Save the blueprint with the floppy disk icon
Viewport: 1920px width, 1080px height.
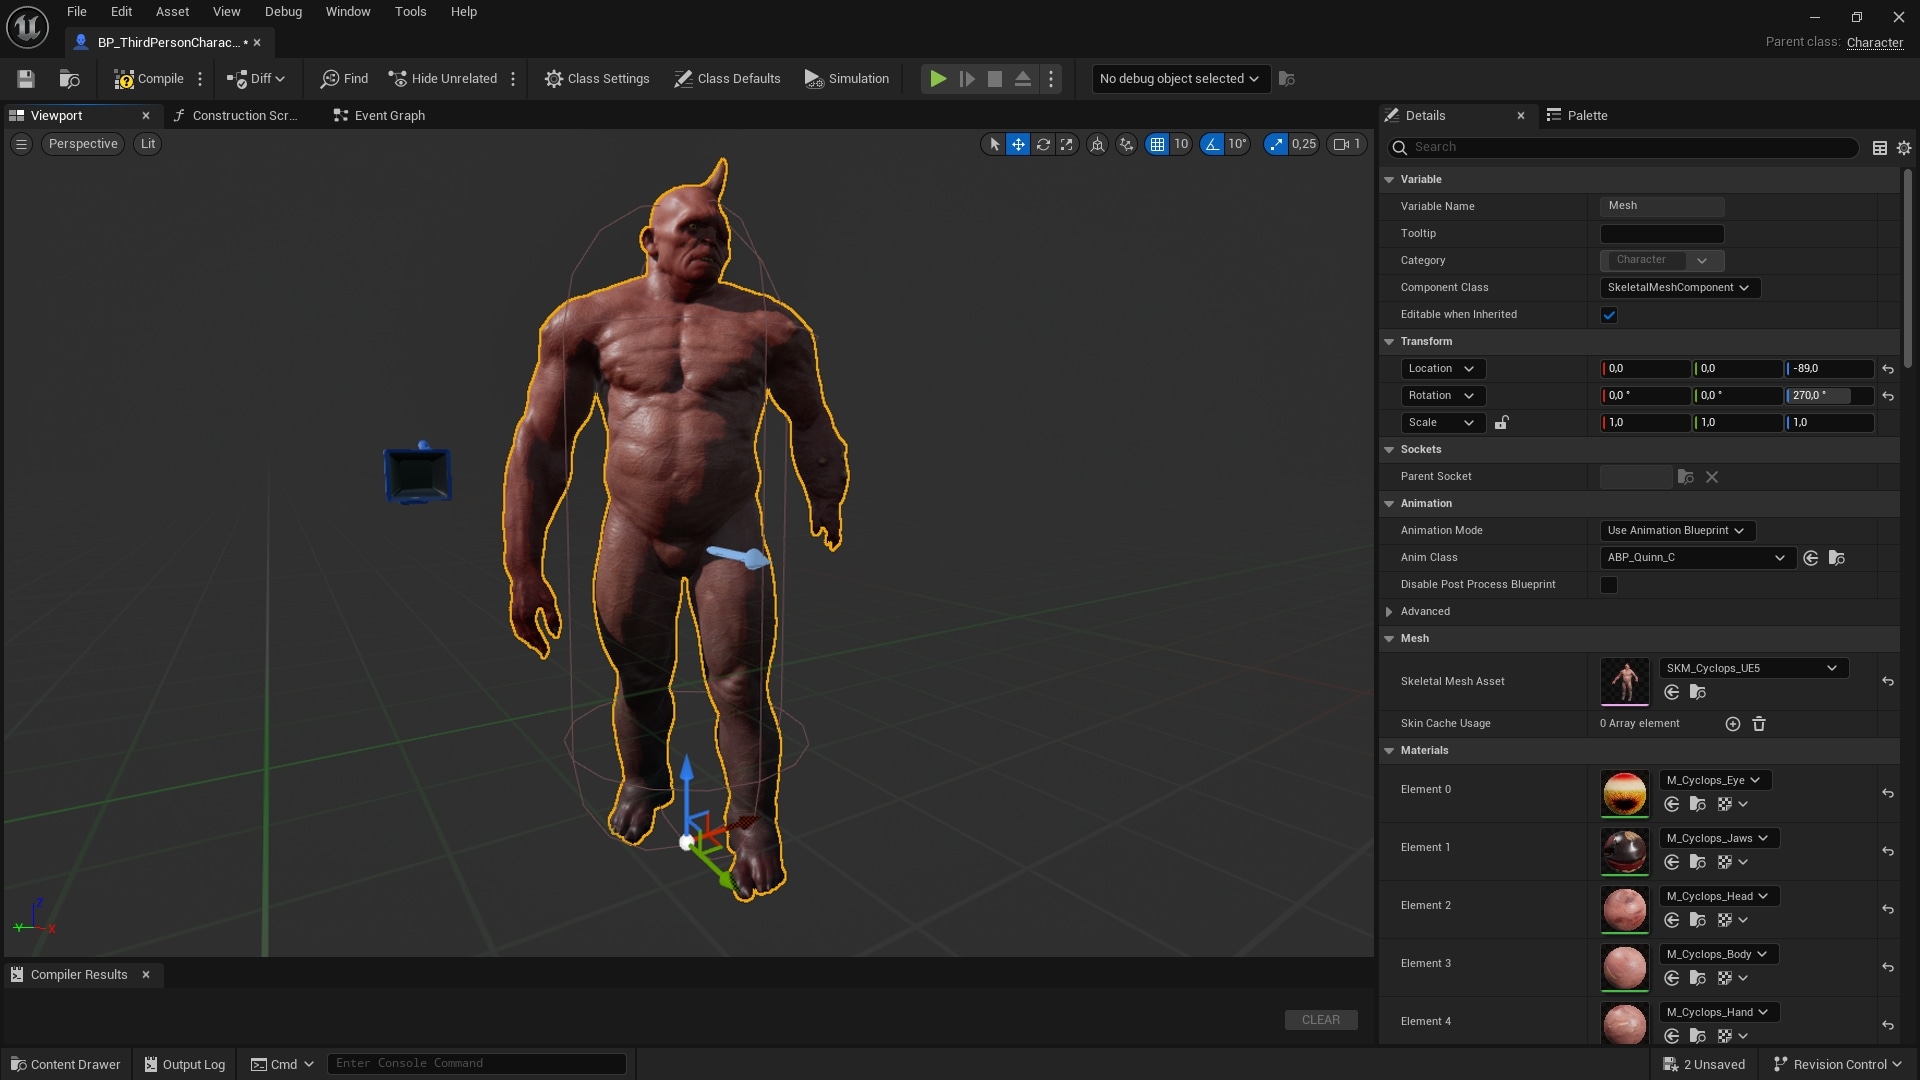26,79
